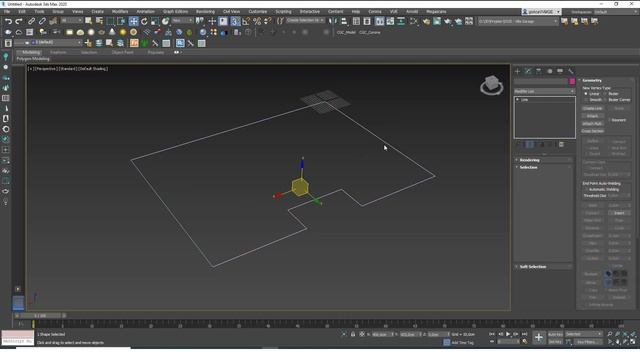Switch to the Hierarchy command panel tab

(x=539, y=71)
